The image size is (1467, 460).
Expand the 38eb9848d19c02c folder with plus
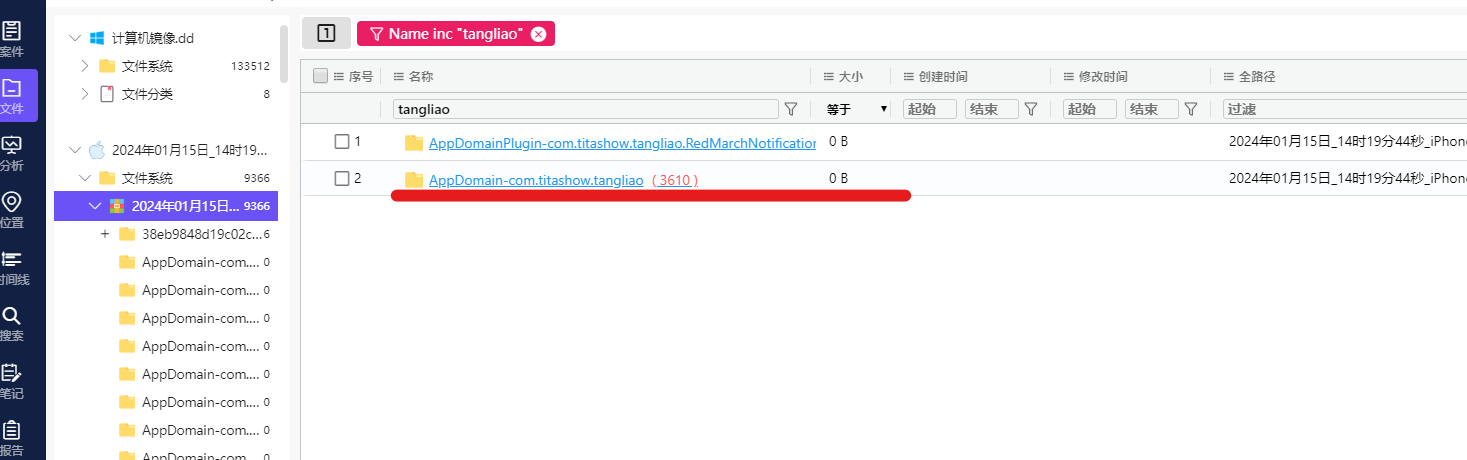pos(105,234)
